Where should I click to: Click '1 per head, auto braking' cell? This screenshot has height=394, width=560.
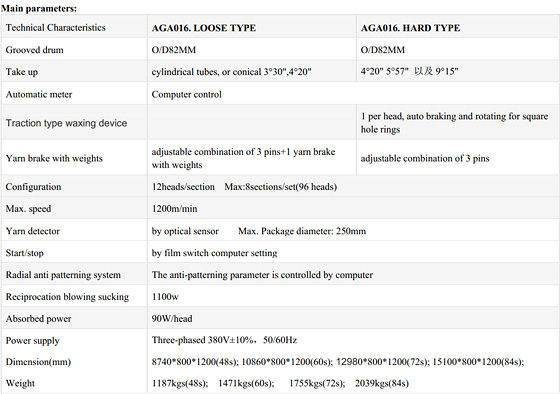click(x=454, y=123)
